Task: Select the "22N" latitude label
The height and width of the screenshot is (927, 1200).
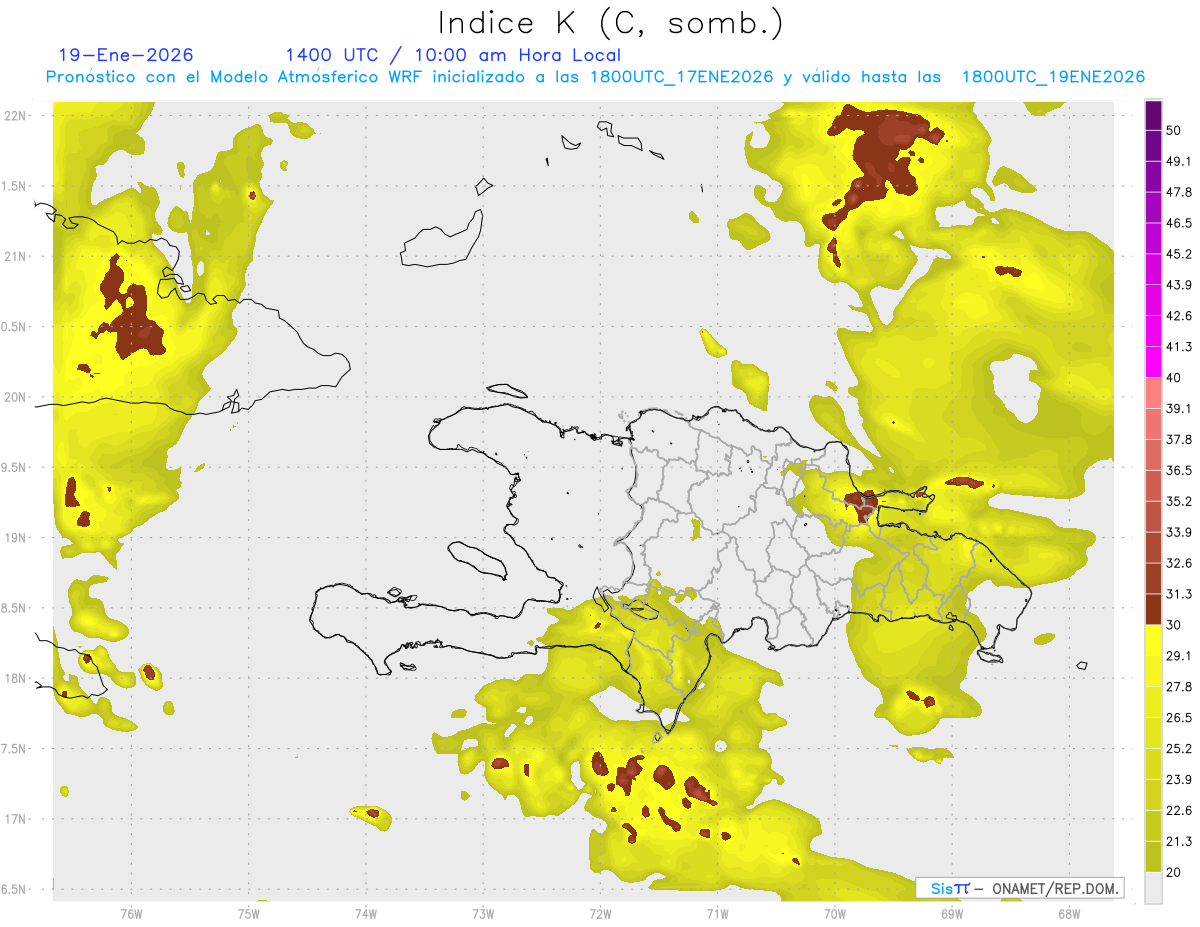Action: [14, 115]
